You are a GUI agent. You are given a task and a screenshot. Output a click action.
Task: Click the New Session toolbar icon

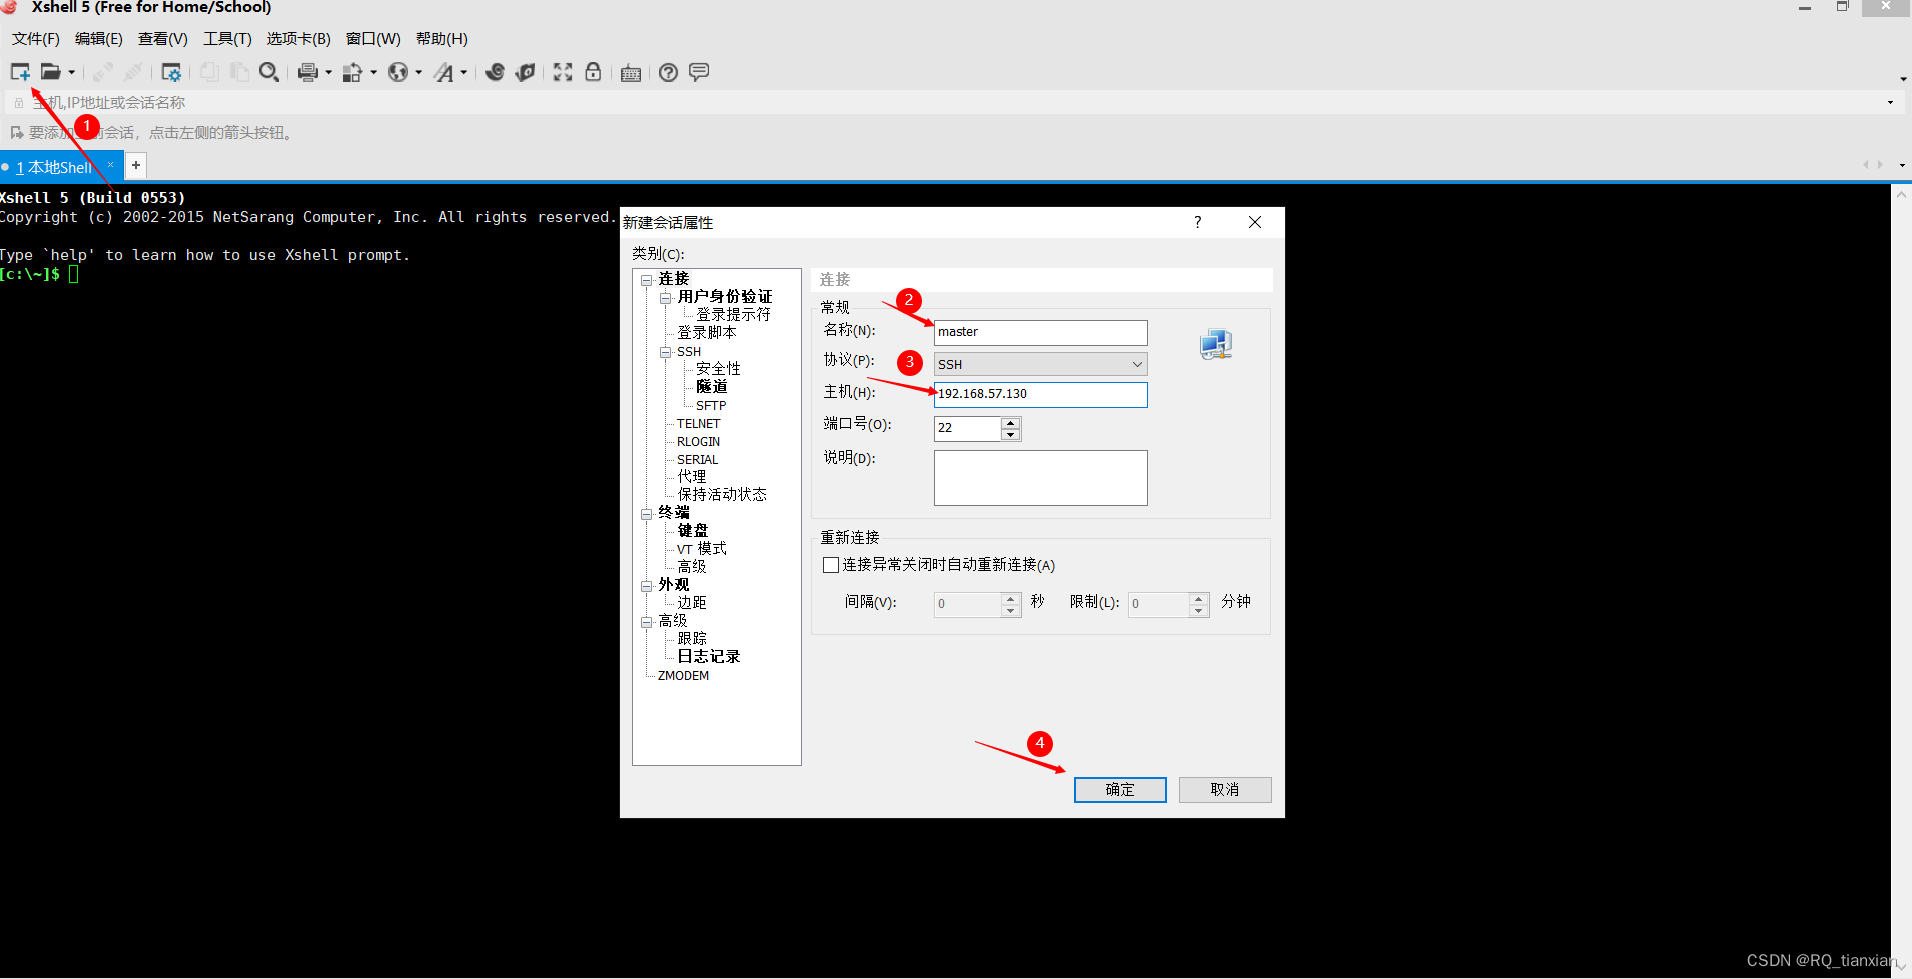click(20, 72)
